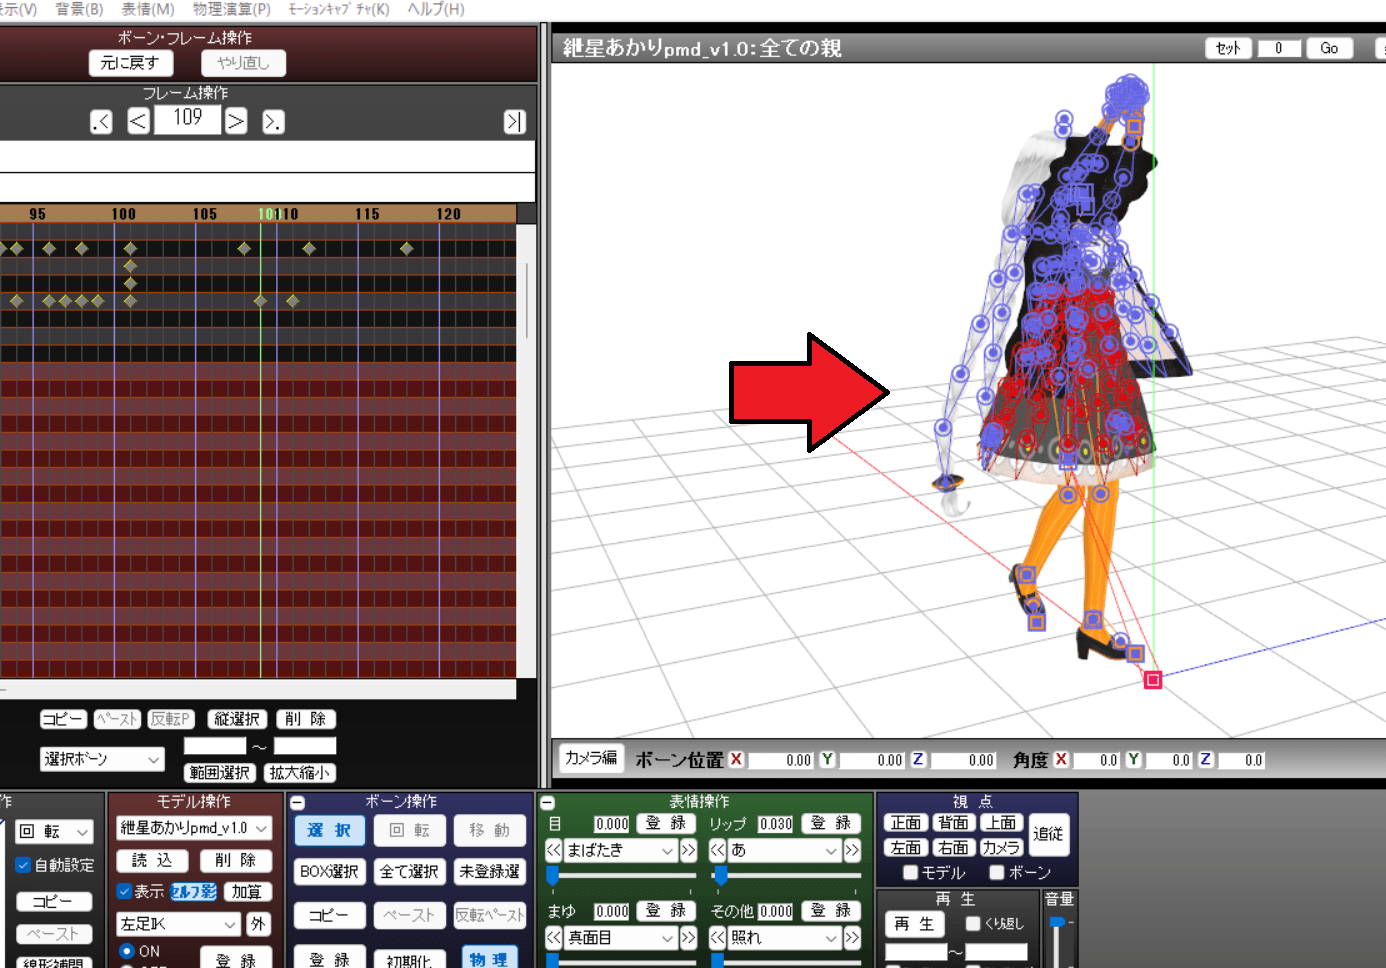The height and width of the screenshot is (968, 1386).
Task: Click the 元に戻す undo button
Action: click(x=131, y=63)
